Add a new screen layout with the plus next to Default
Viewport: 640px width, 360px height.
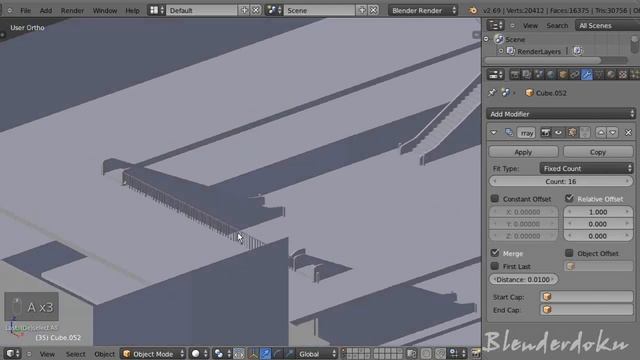(x=244, y=10)
